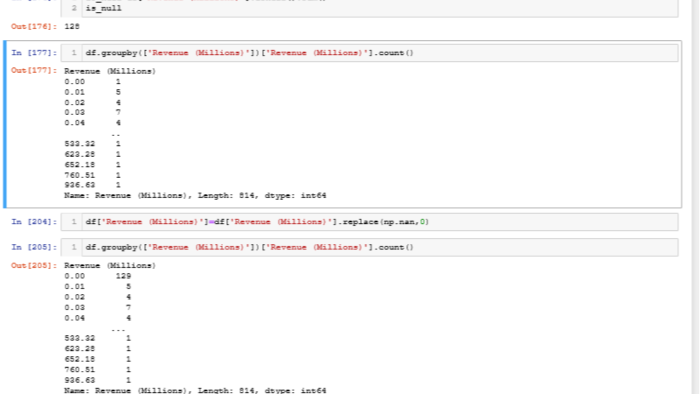This screenshot has height=394, width=700.
Task: Click the 0.00 count 129 row in Out[205]
Action: click(97, 276)
